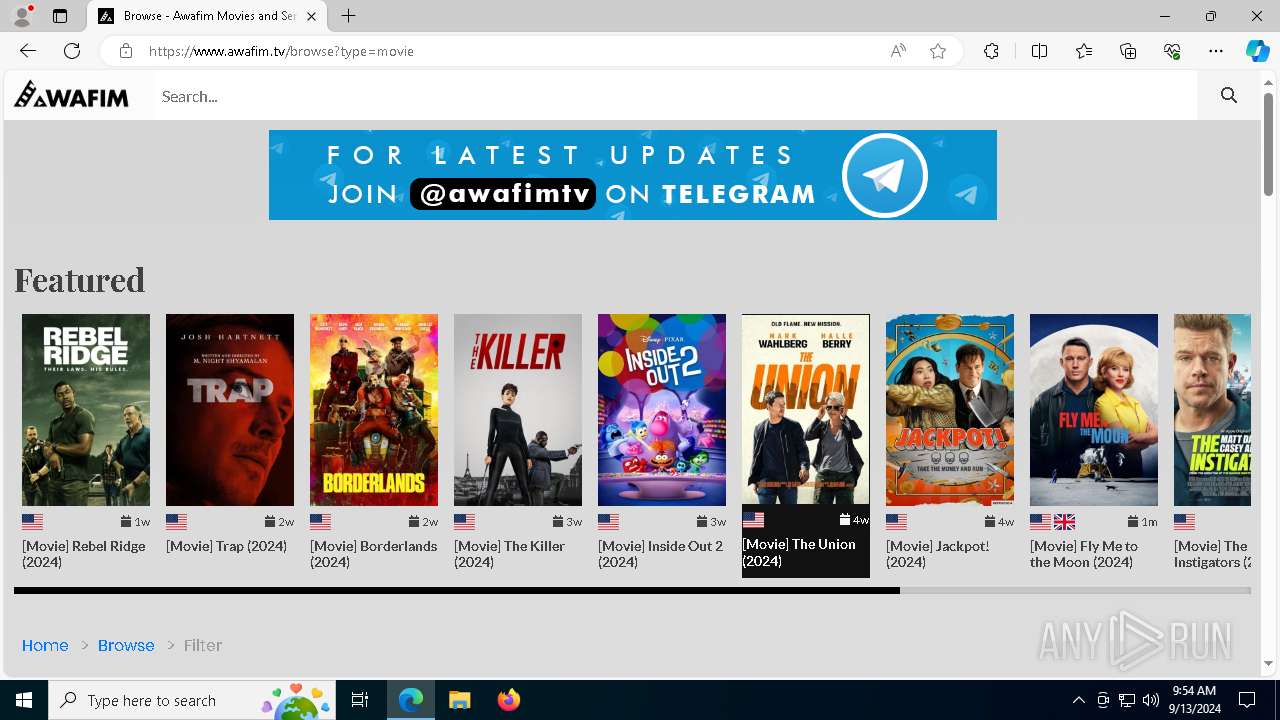View site information lock icon
Viewport: 1280px width, 720px height.
[x=125, y=51]
